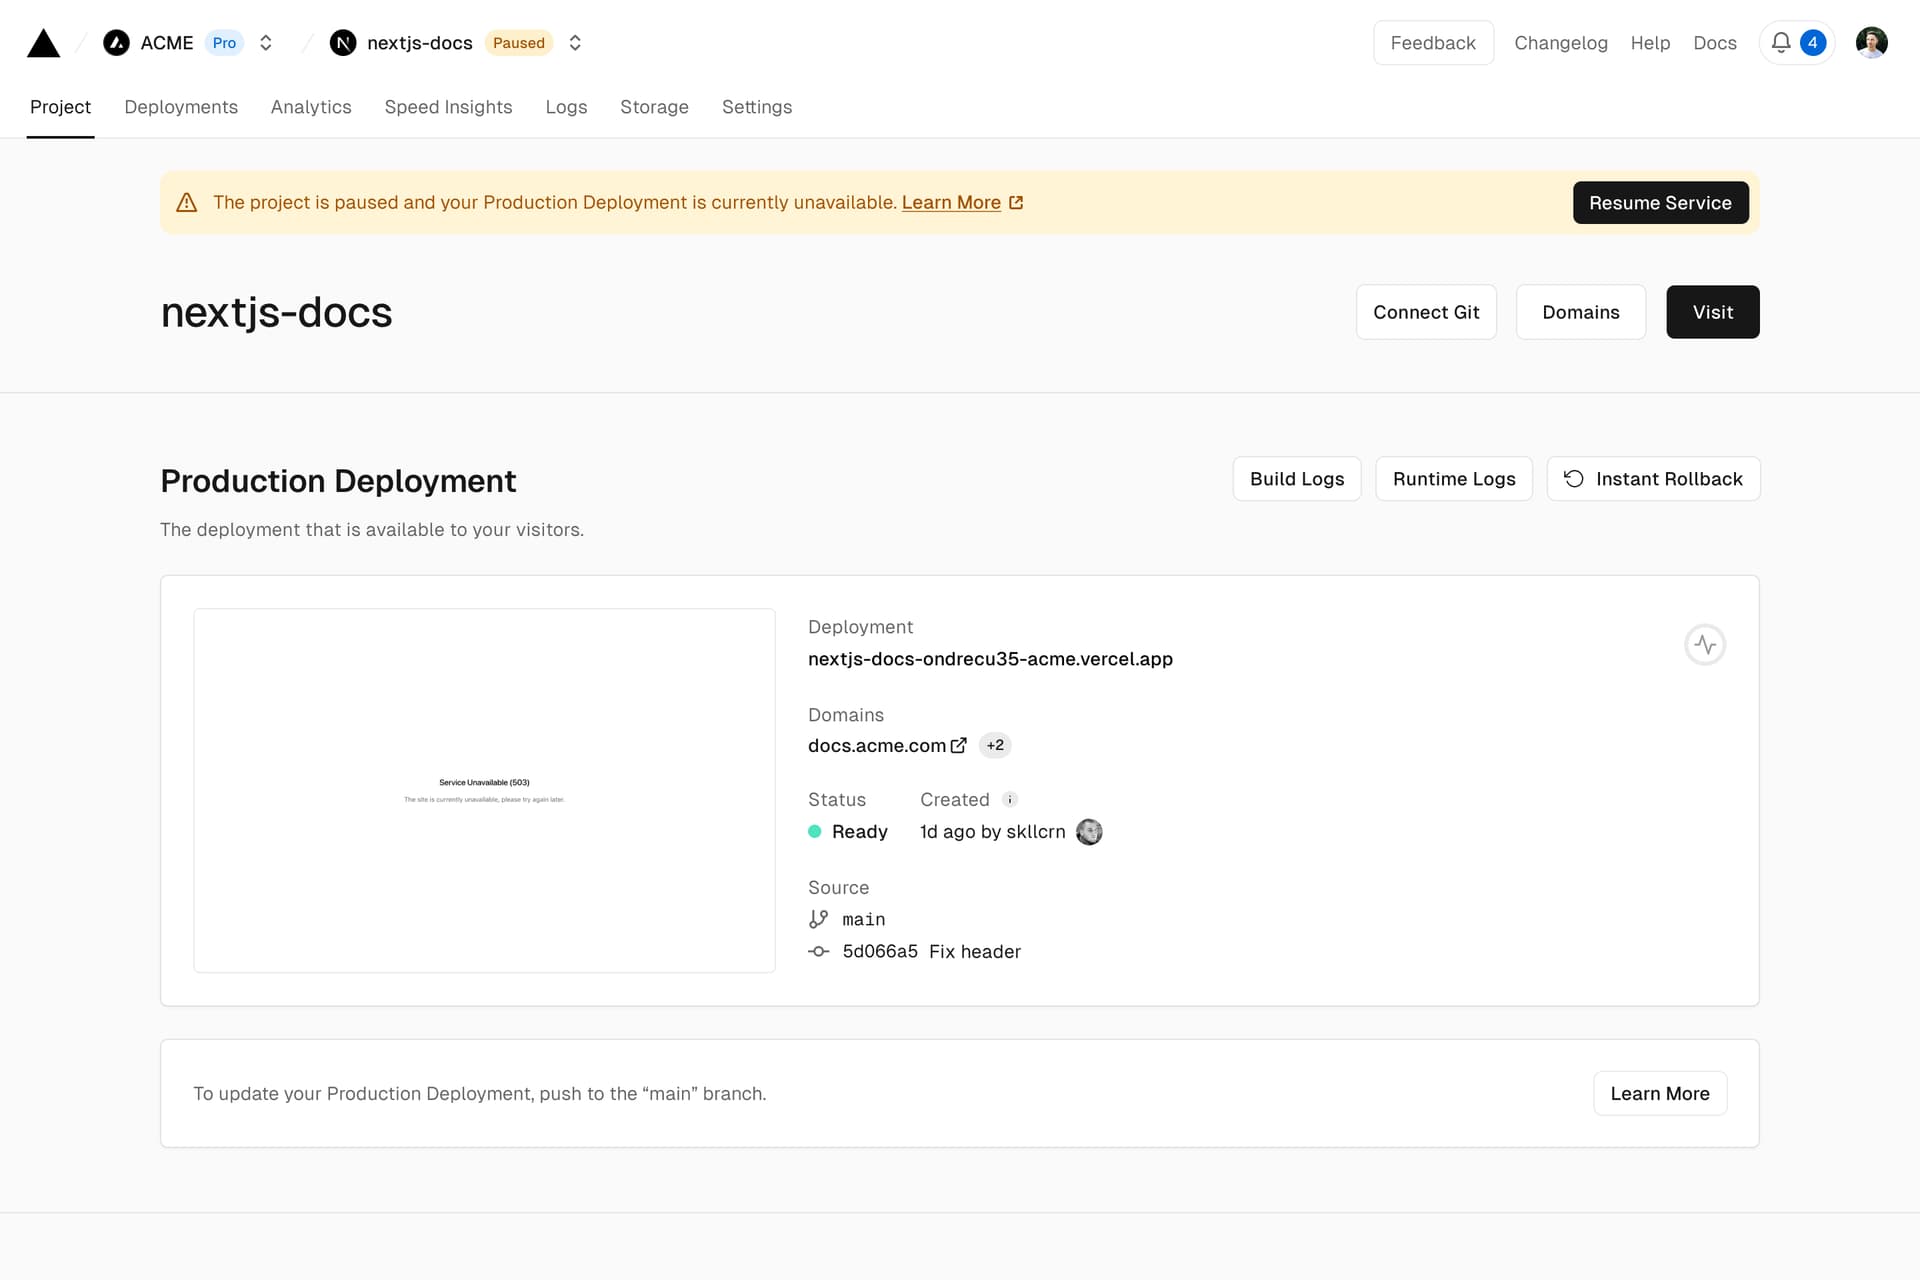Image resolution: width=1920 pixels, height=1280 pixels.
Task: Click the deployment activity pulse icon
Action: point(1704,645)
